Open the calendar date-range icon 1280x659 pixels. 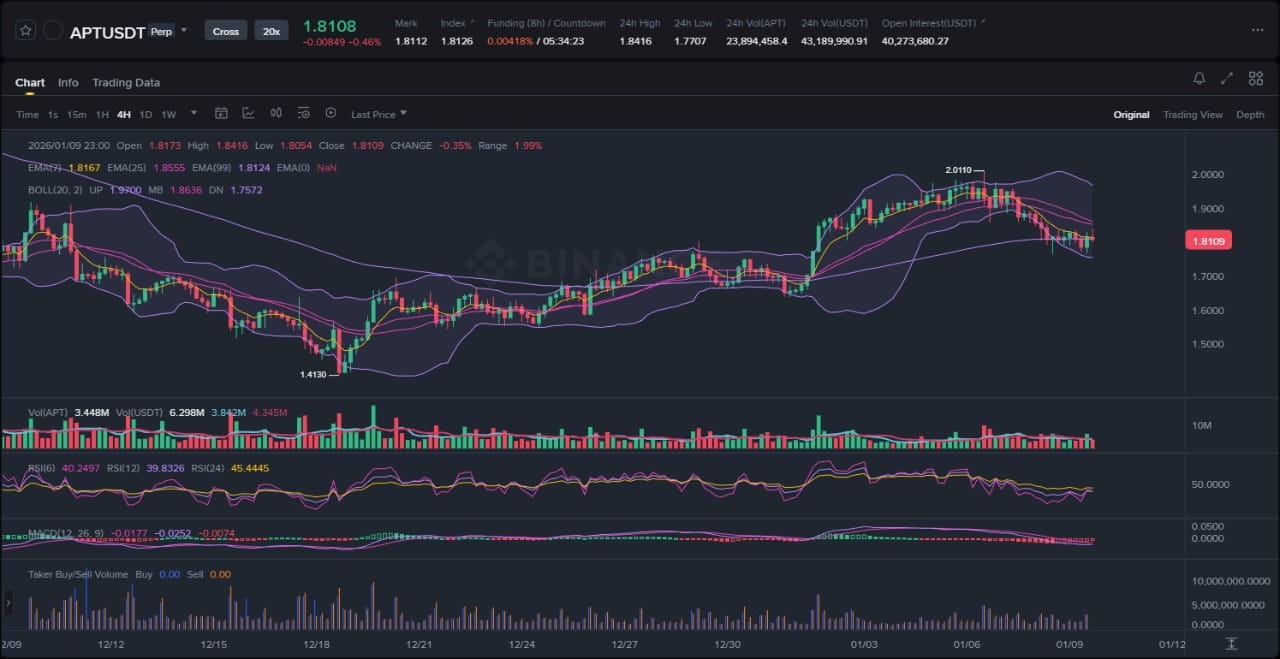[221, 113]
